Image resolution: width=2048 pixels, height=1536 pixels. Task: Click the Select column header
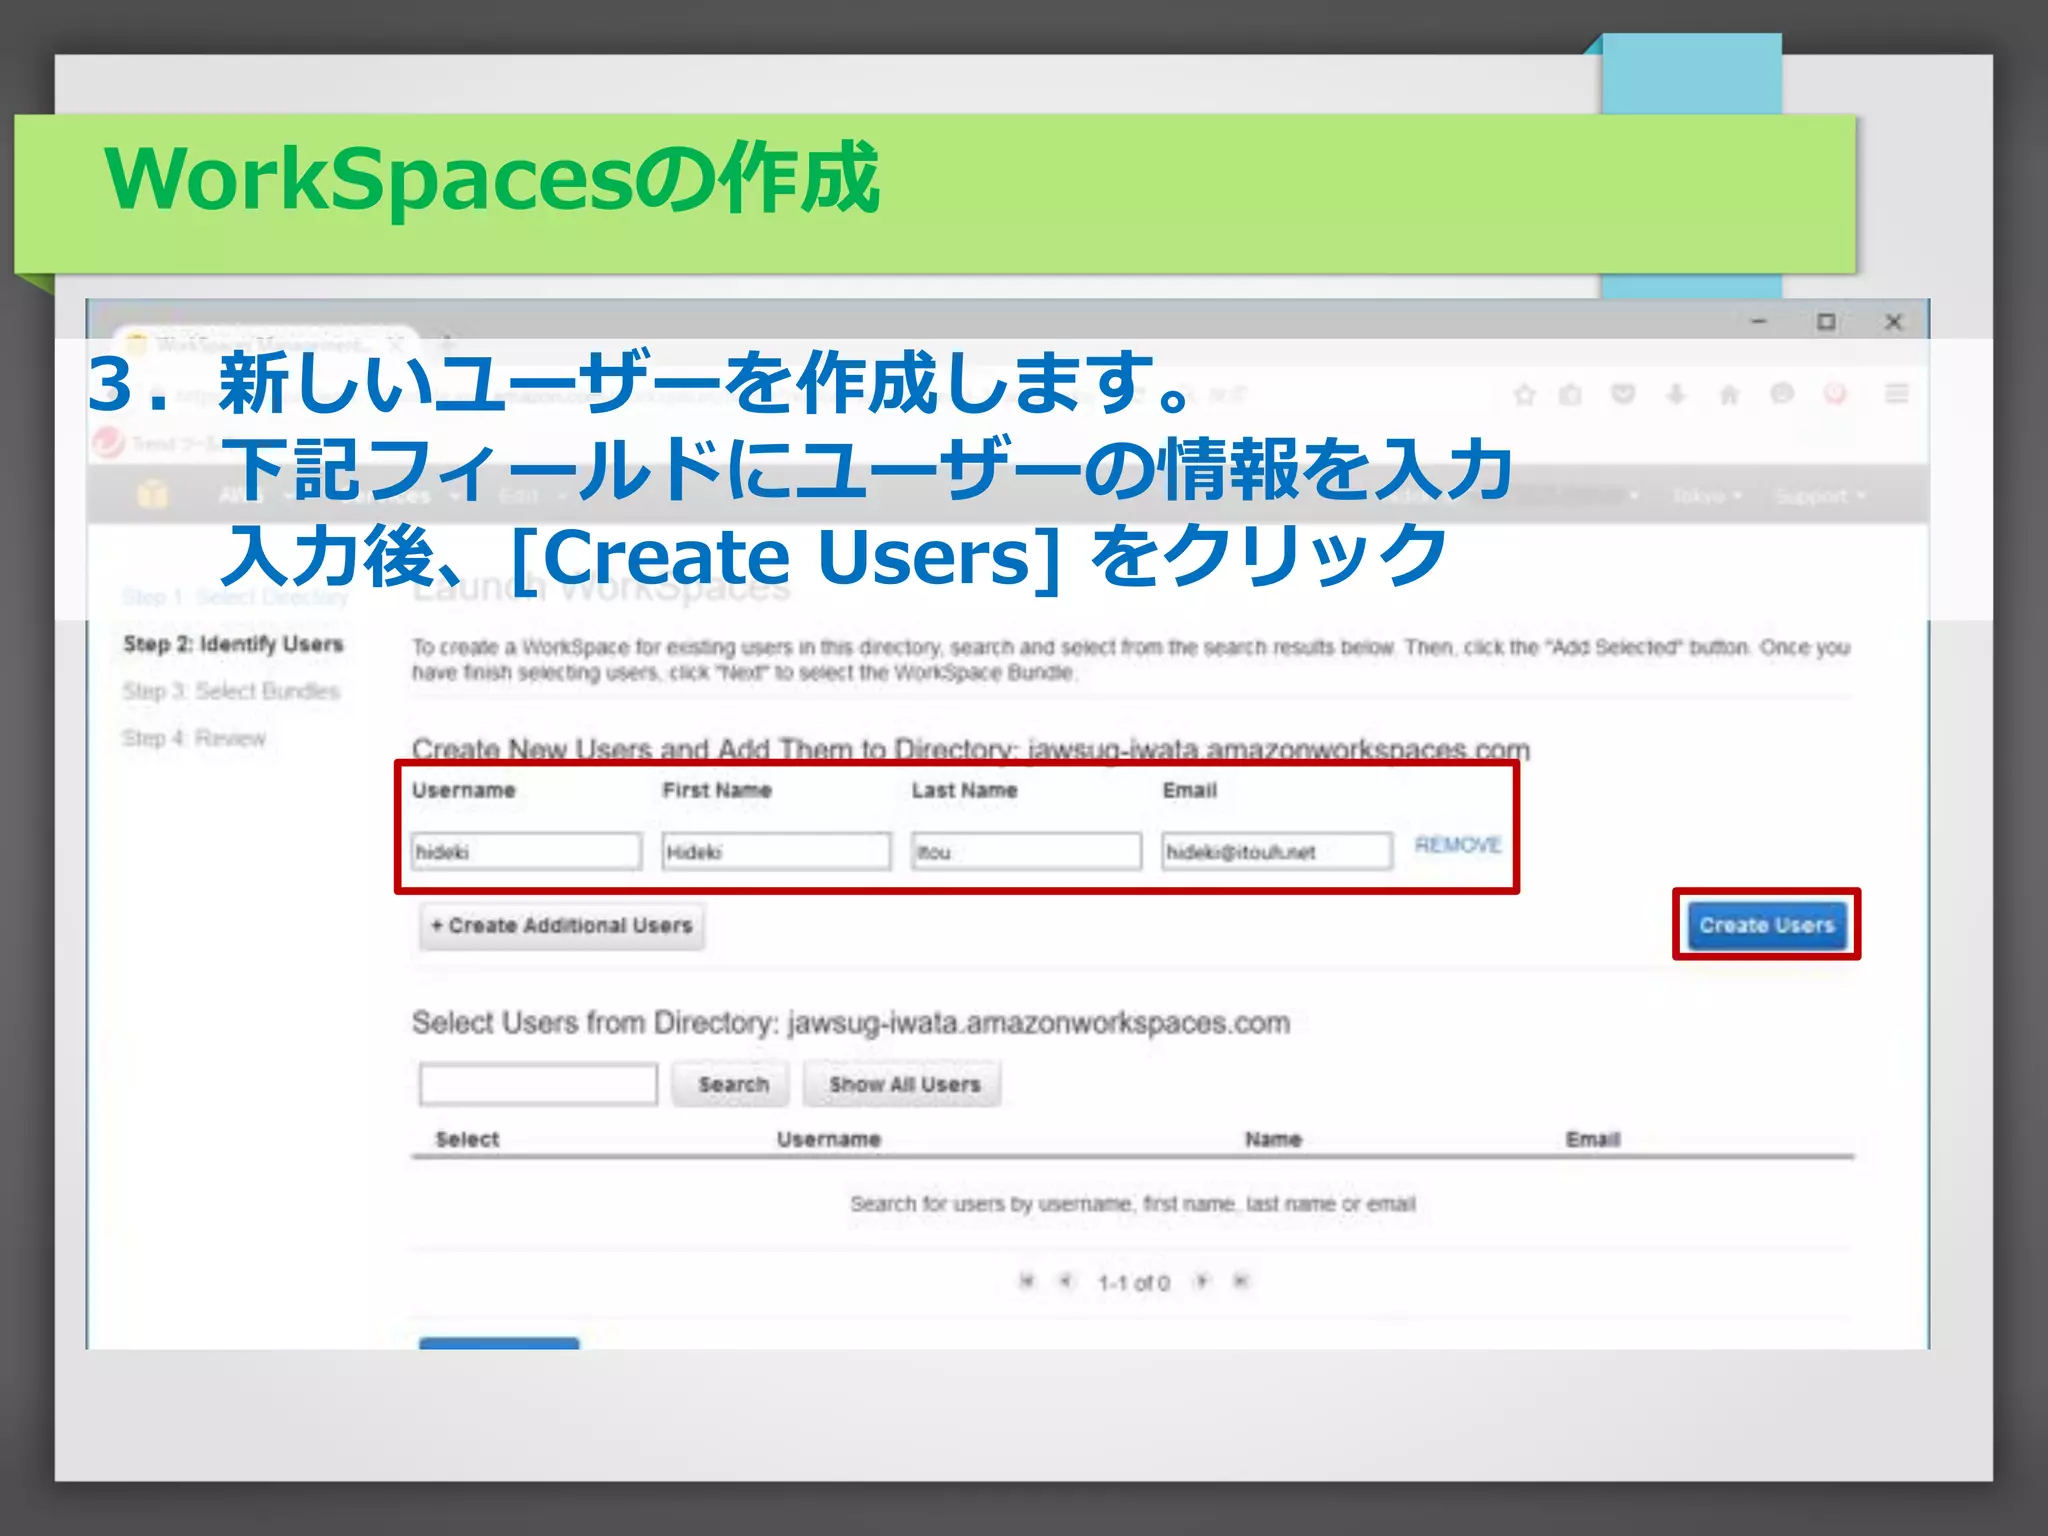pyautogui.click(x=467, y=1139)
